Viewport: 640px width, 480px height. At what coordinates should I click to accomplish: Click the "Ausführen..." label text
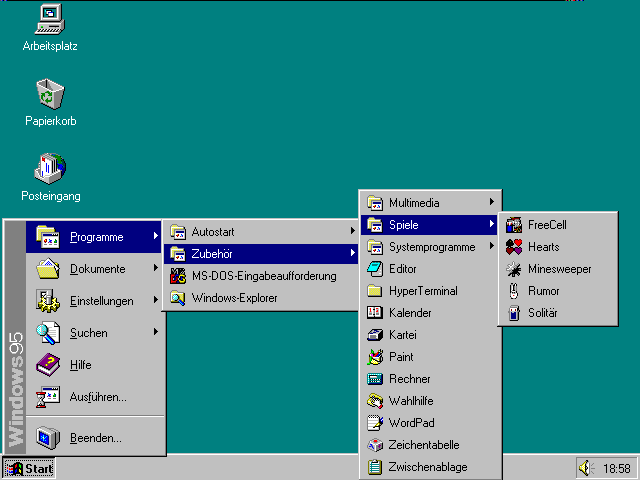(98, 397)
